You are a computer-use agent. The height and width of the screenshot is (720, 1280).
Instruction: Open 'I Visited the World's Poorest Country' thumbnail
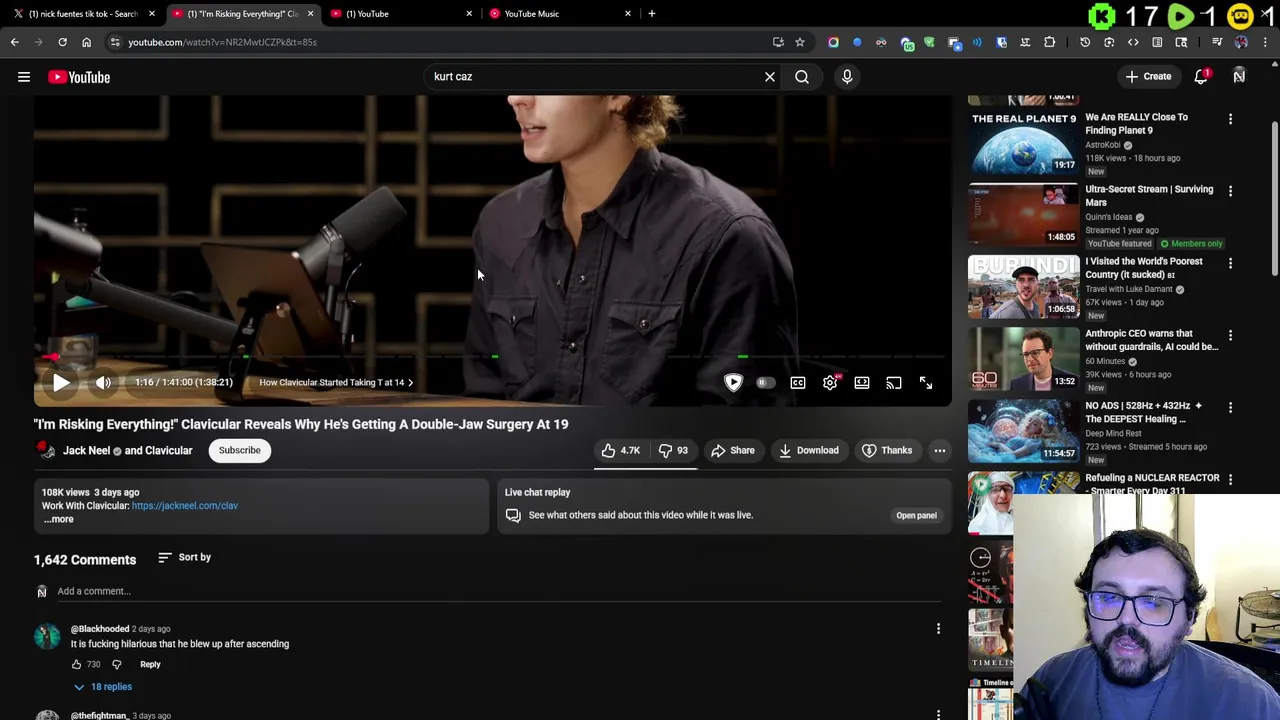[x=1023, y=286]
